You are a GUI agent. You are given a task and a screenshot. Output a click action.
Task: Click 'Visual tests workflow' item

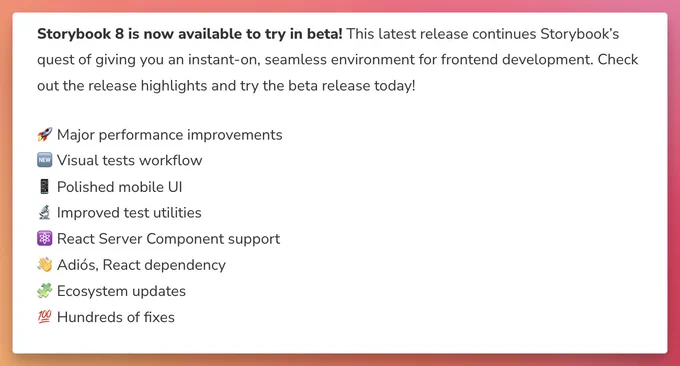pos(130,160)
